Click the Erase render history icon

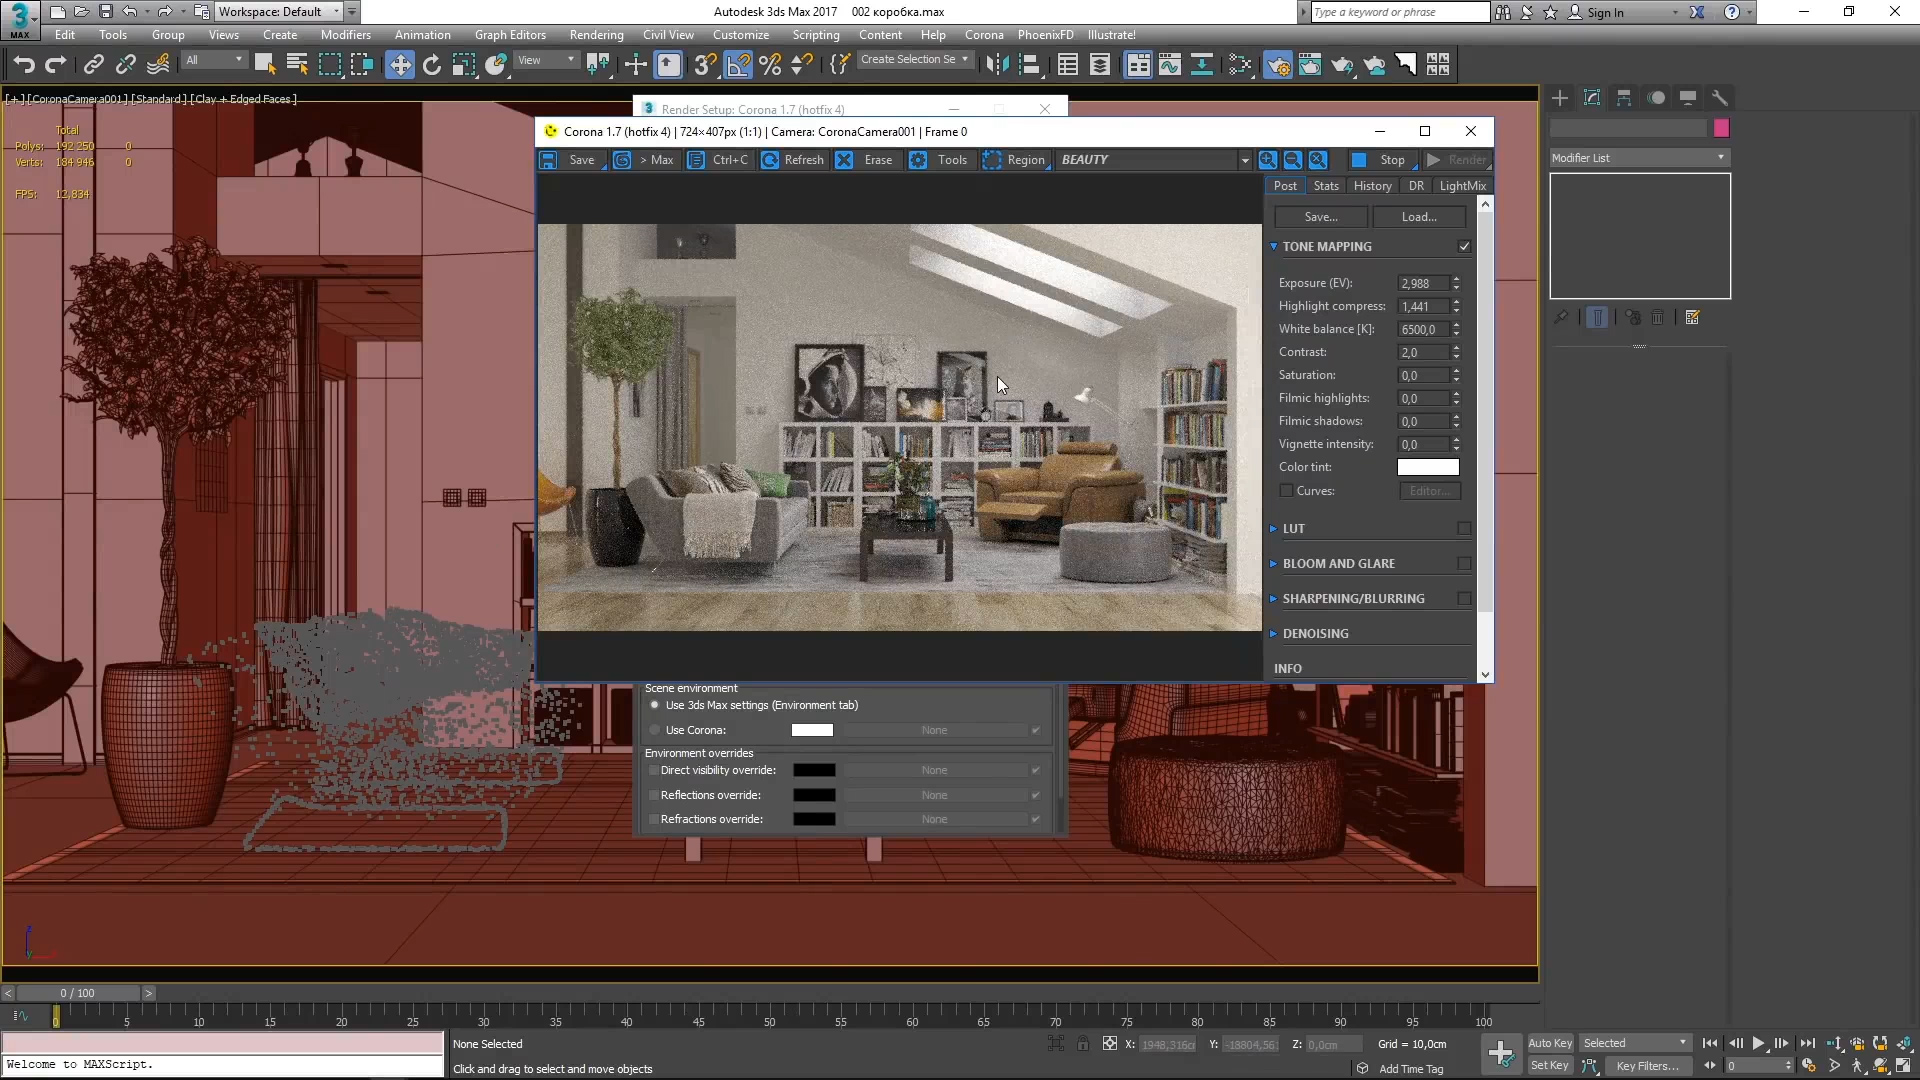coord(844,158)
